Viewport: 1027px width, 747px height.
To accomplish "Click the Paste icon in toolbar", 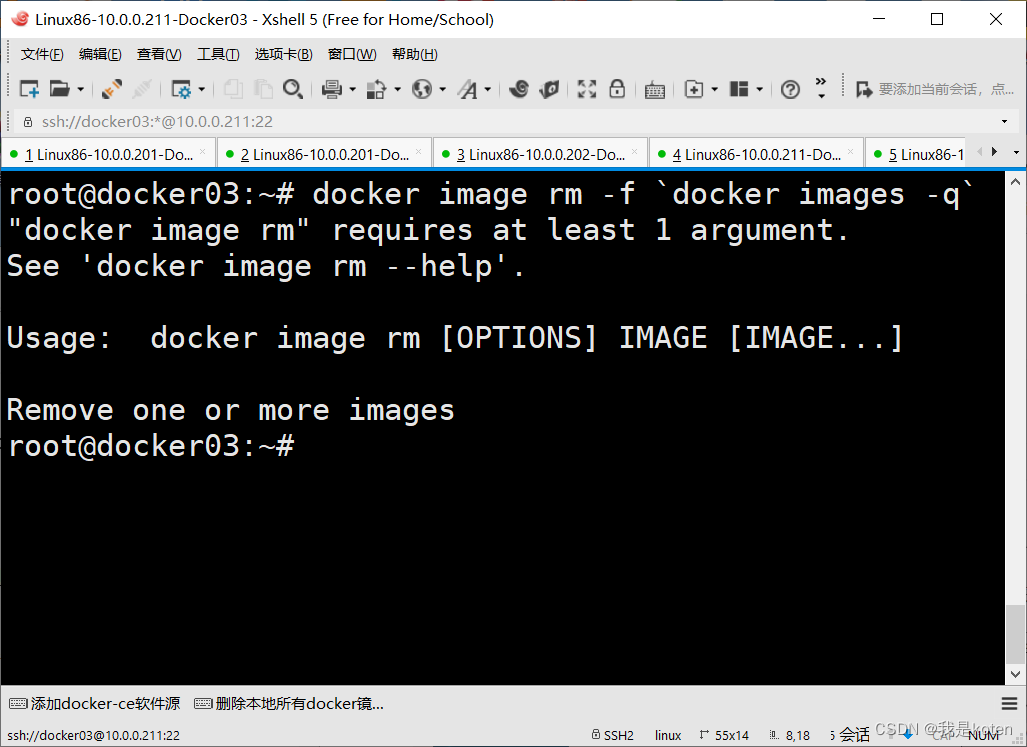I will pos(263,89).
